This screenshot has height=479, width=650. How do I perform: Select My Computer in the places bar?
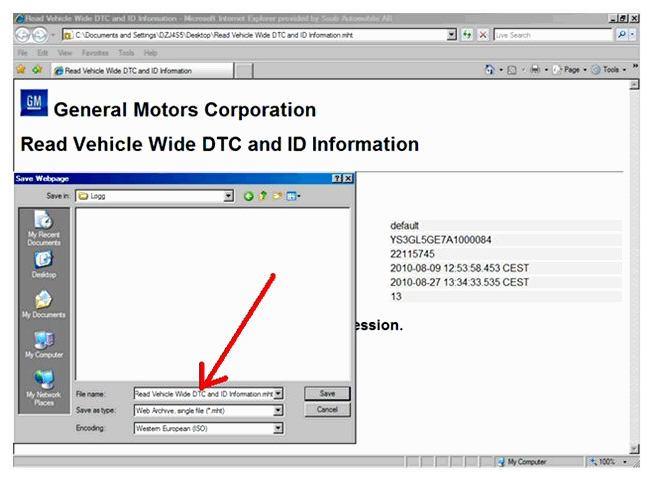[x=44, y=344]
